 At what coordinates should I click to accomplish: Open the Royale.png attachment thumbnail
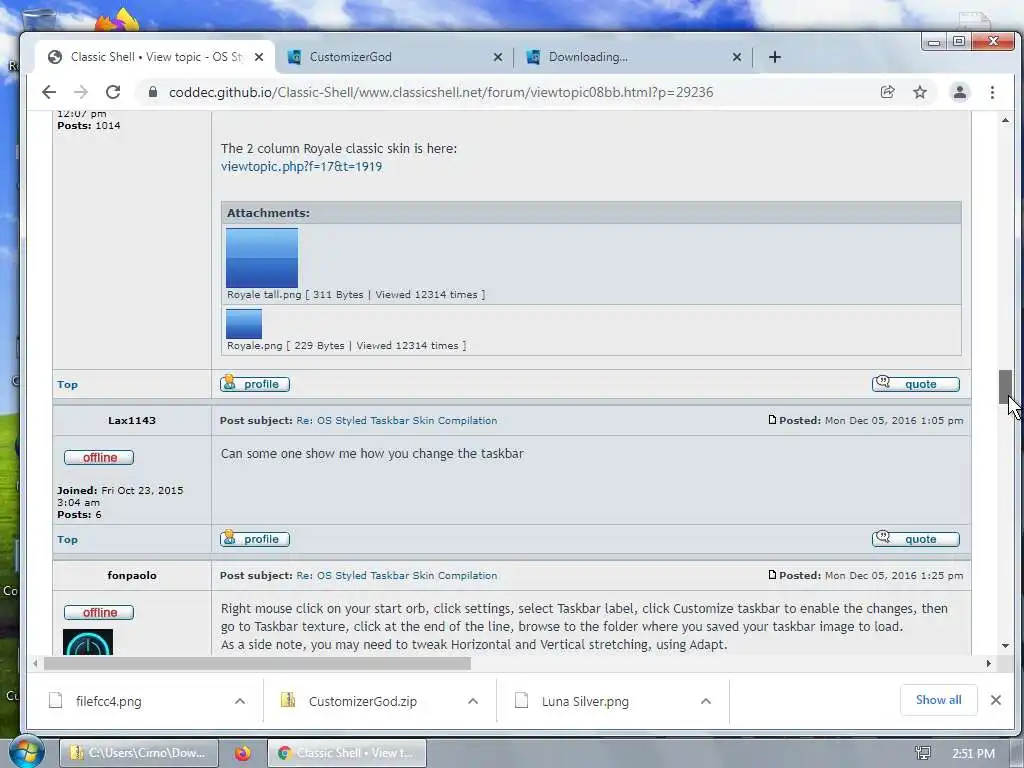click(x=244, y=324)
